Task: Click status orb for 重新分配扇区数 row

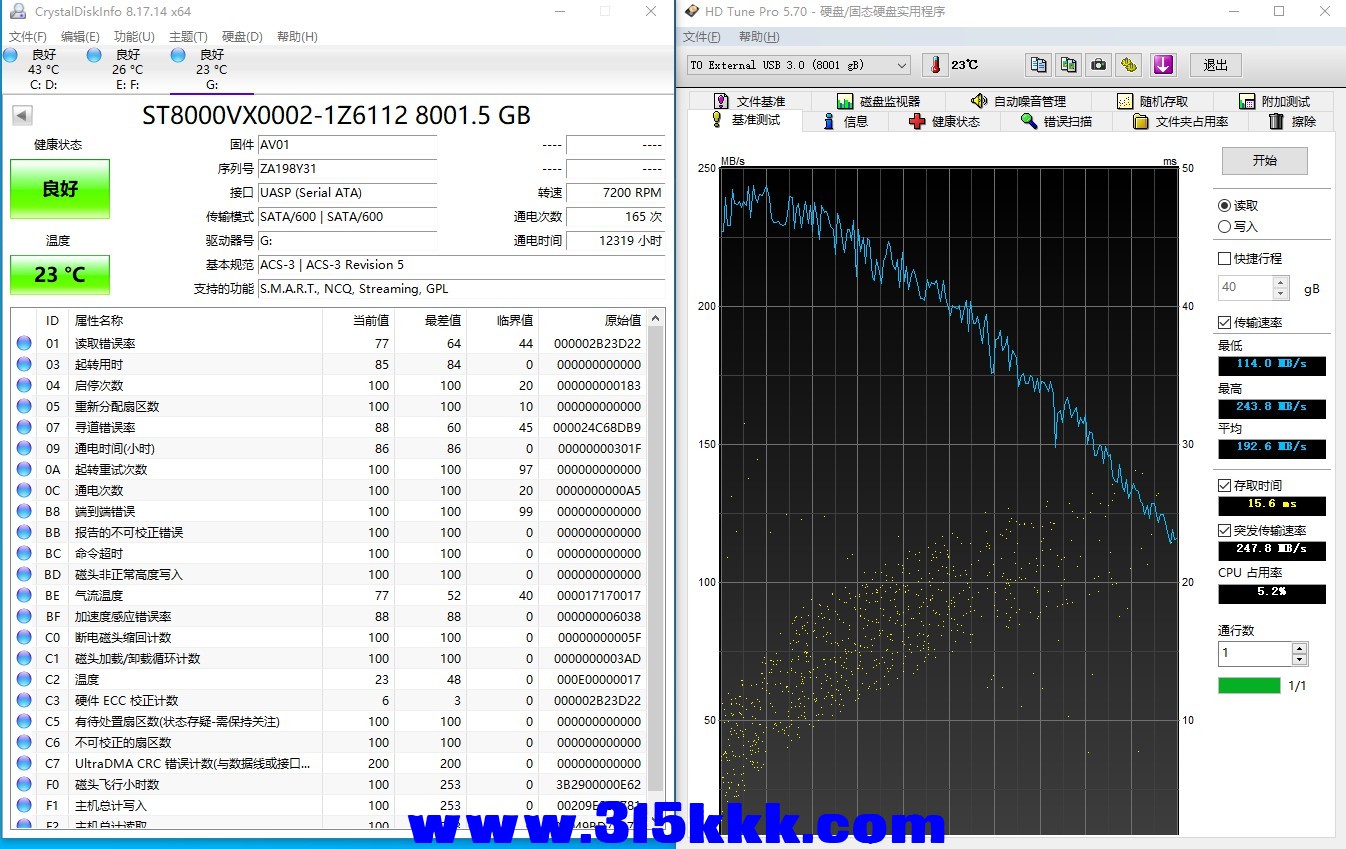Action: (24, 406)
